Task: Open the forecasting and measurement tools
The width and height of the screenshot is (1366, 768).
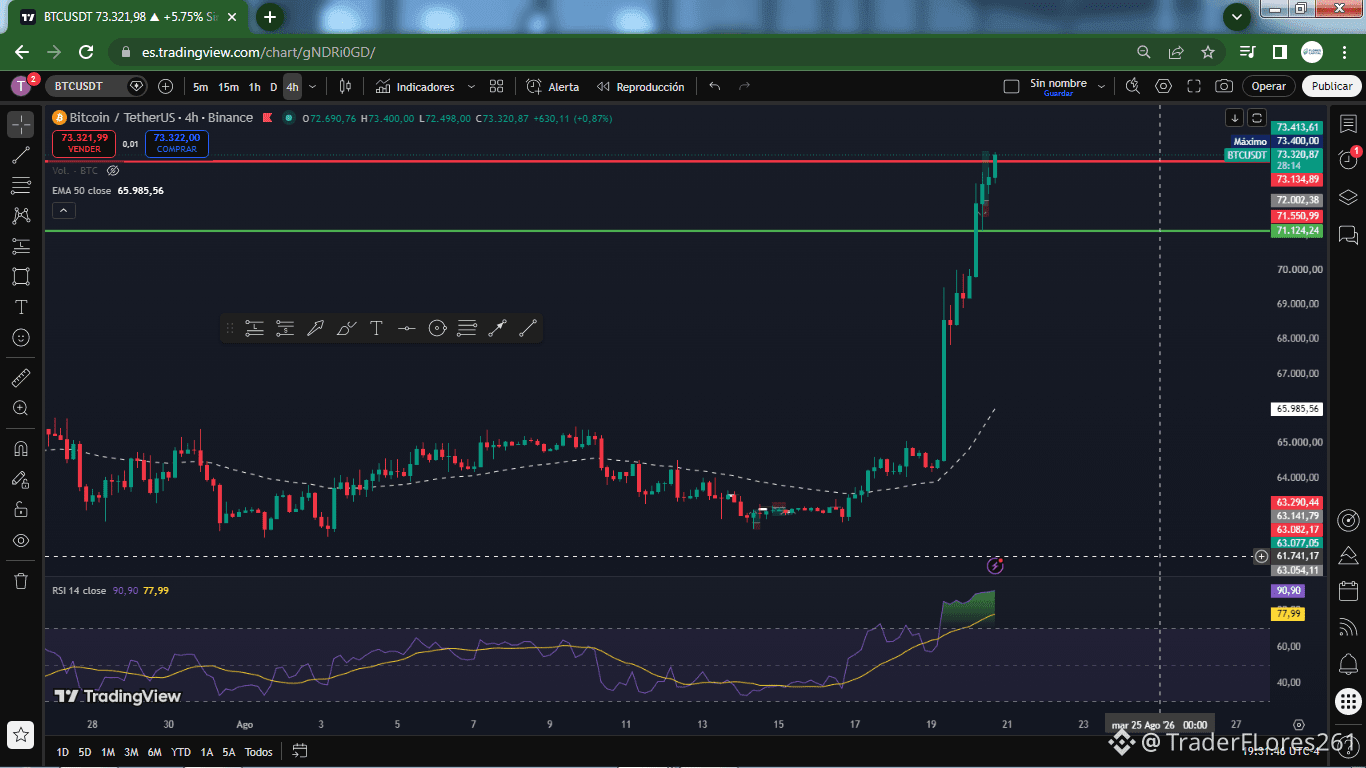Action: point(21,246)
